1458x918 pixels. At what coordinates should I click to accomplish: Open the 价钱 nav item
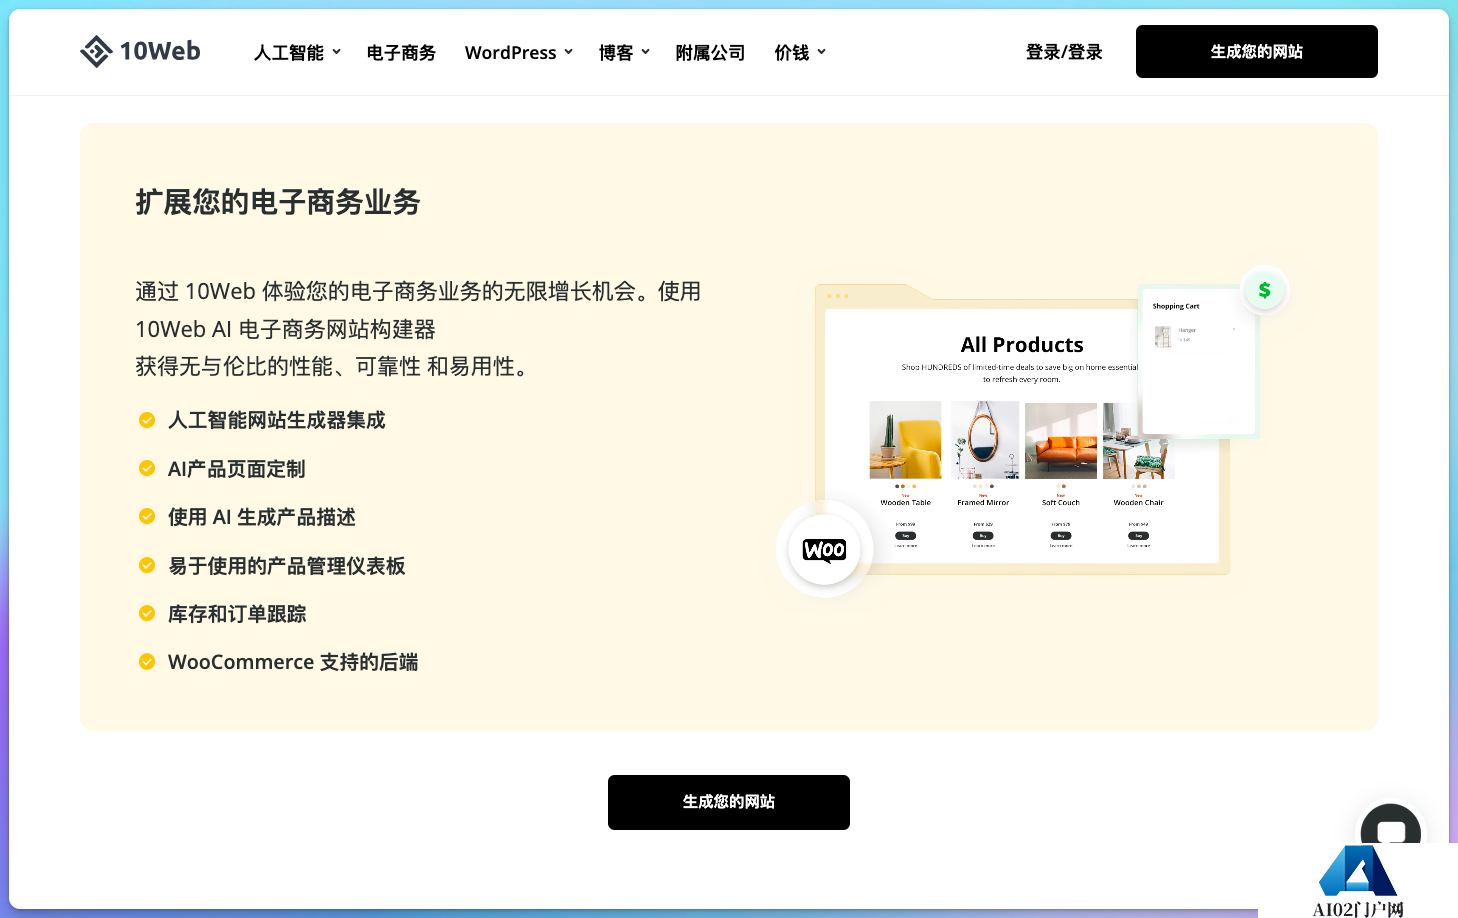tap(792, 52)
